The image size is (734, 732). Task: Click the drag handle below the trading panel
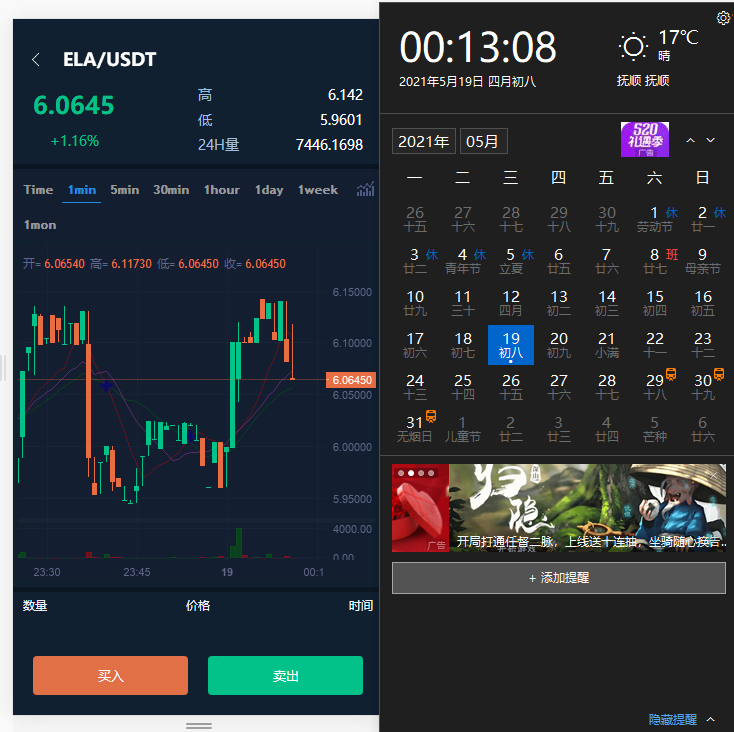coord(199,724)
